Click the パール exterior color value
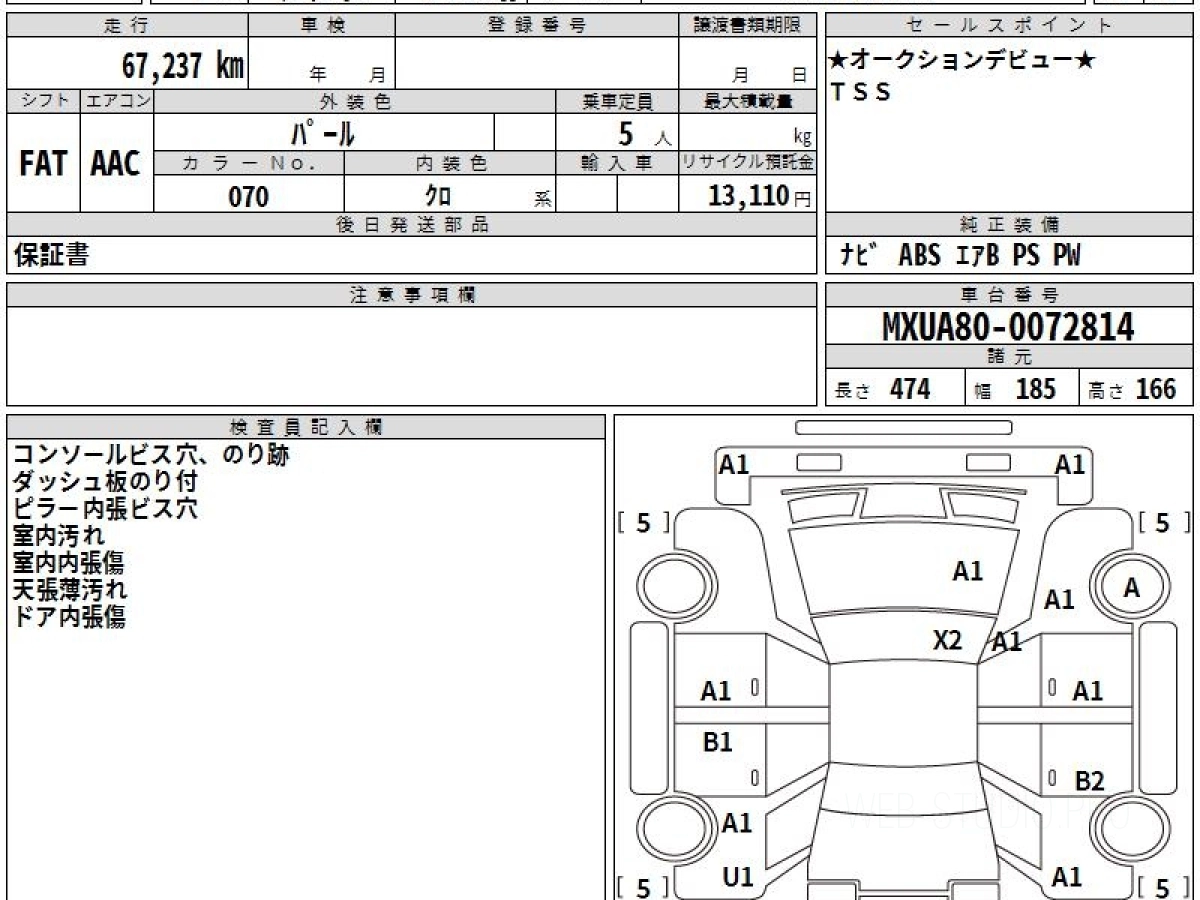1200x900 pixels. coord(322,132)
